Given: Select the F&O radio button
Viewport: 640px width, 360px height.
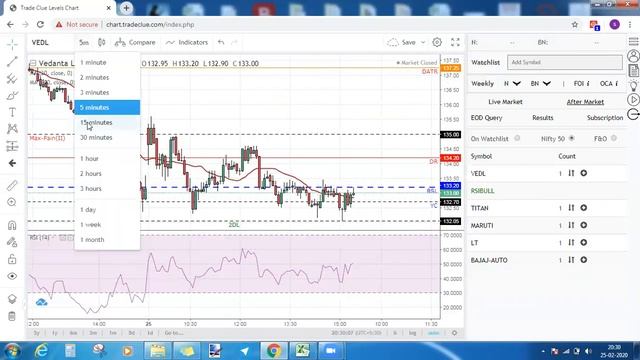Looking at the screenshot, I should click(x=613, y=138).
